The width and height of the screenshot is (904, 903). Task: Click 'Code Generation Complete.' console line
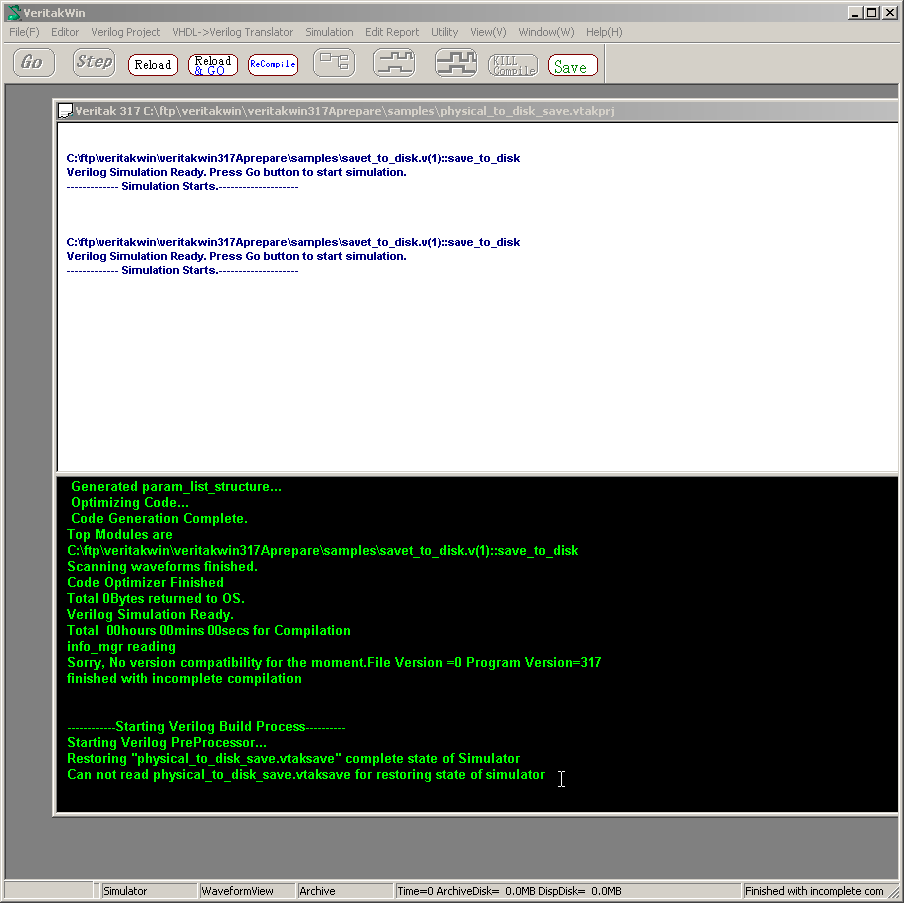pyautogui.click(x=159, y=518)
